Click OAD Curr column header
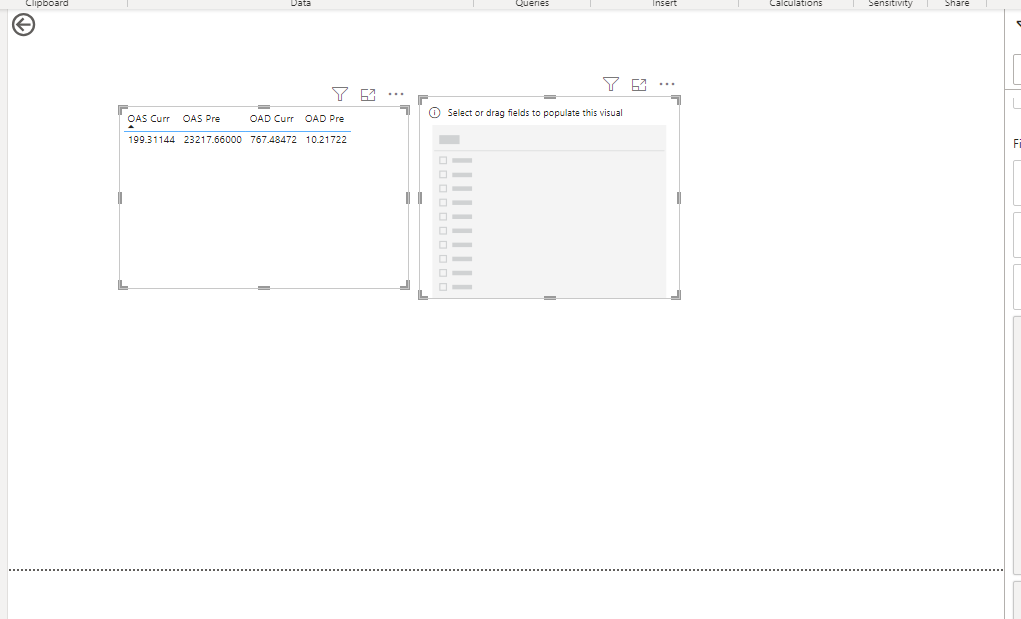1021x619 pixels. [x=272, y=118]
